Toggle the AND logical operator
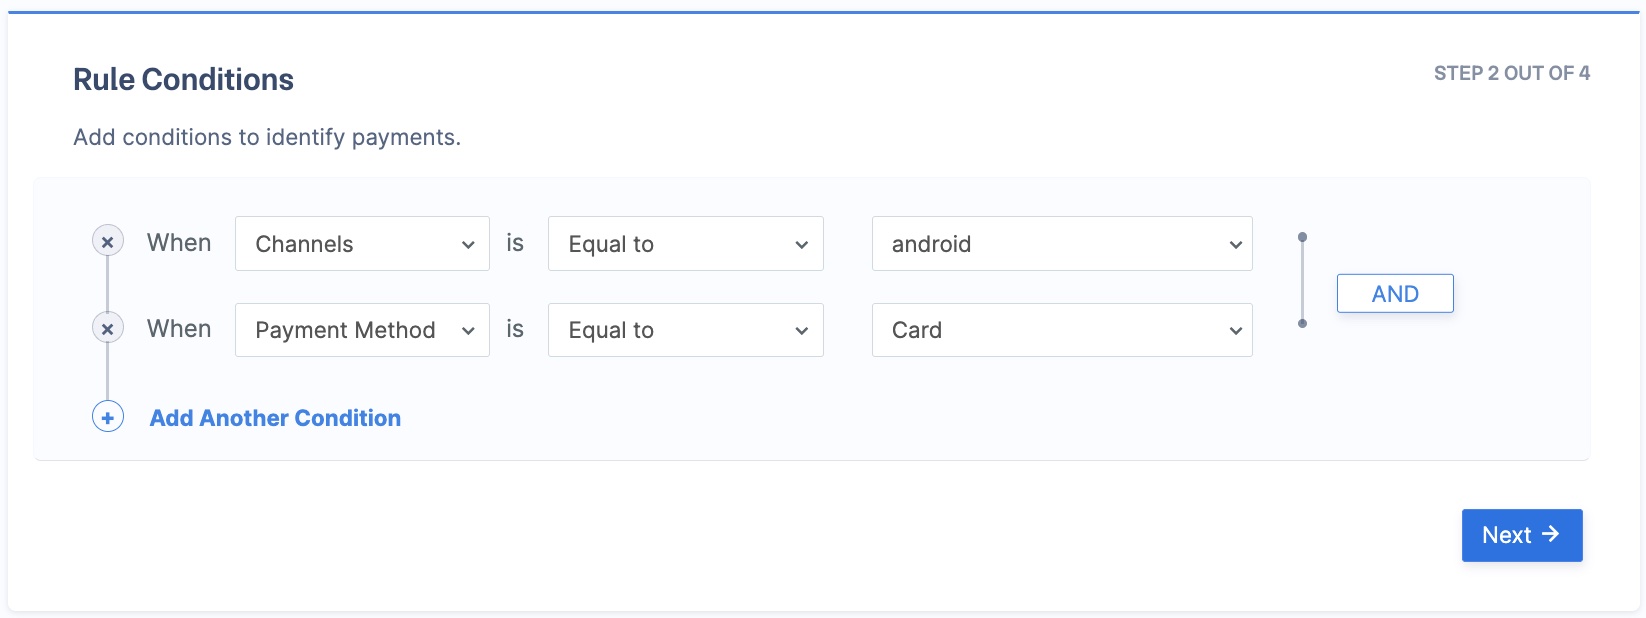Image resolution: width=1646 pixels, height=618 pixels. pyautogui.click(x=1395, y=294)
